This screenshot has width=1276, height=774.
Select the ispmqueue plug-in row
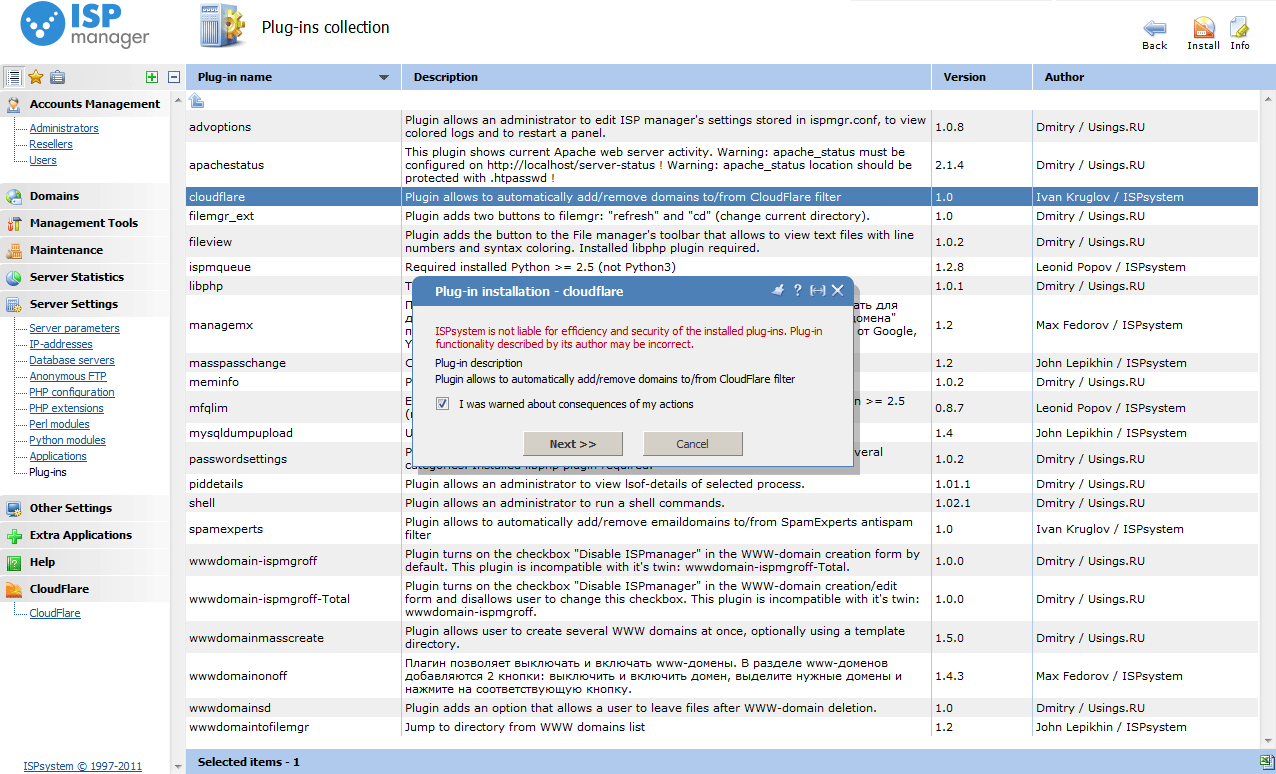click(722, 267)
